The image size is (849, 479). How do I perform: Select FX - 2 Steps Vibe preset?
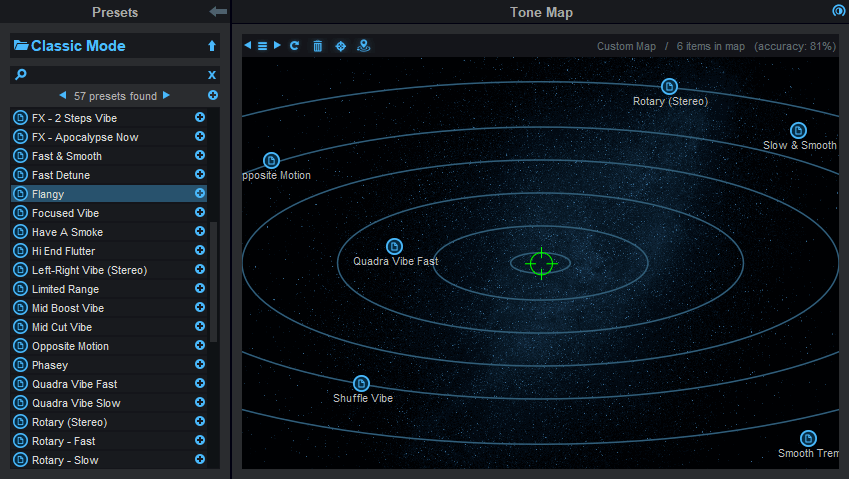[109, 117]
